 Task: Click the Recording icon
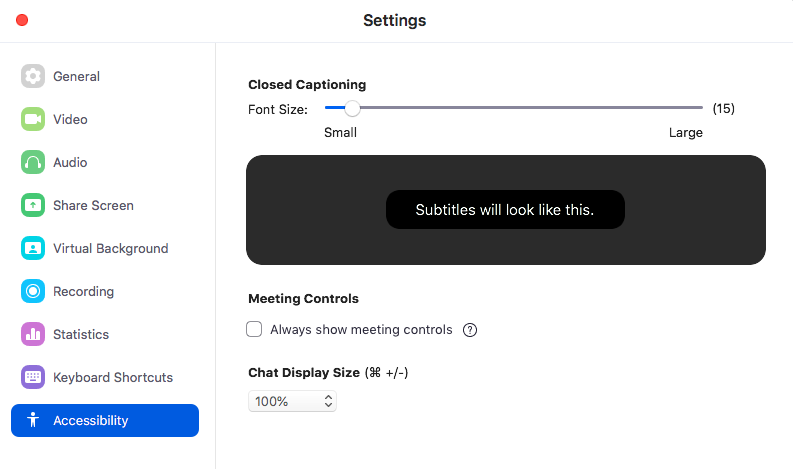[33, 292]
